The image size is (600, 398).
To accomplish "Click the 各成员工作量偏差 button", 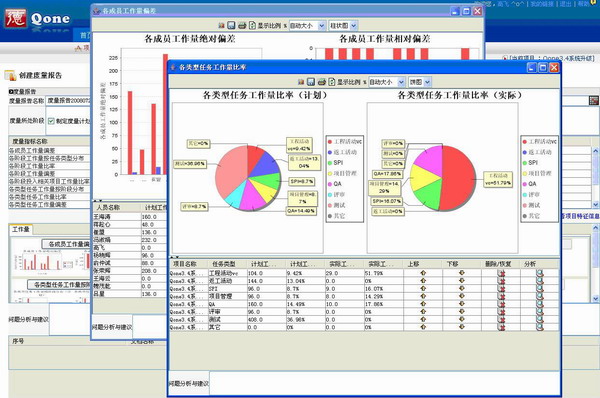I will 66,244.
